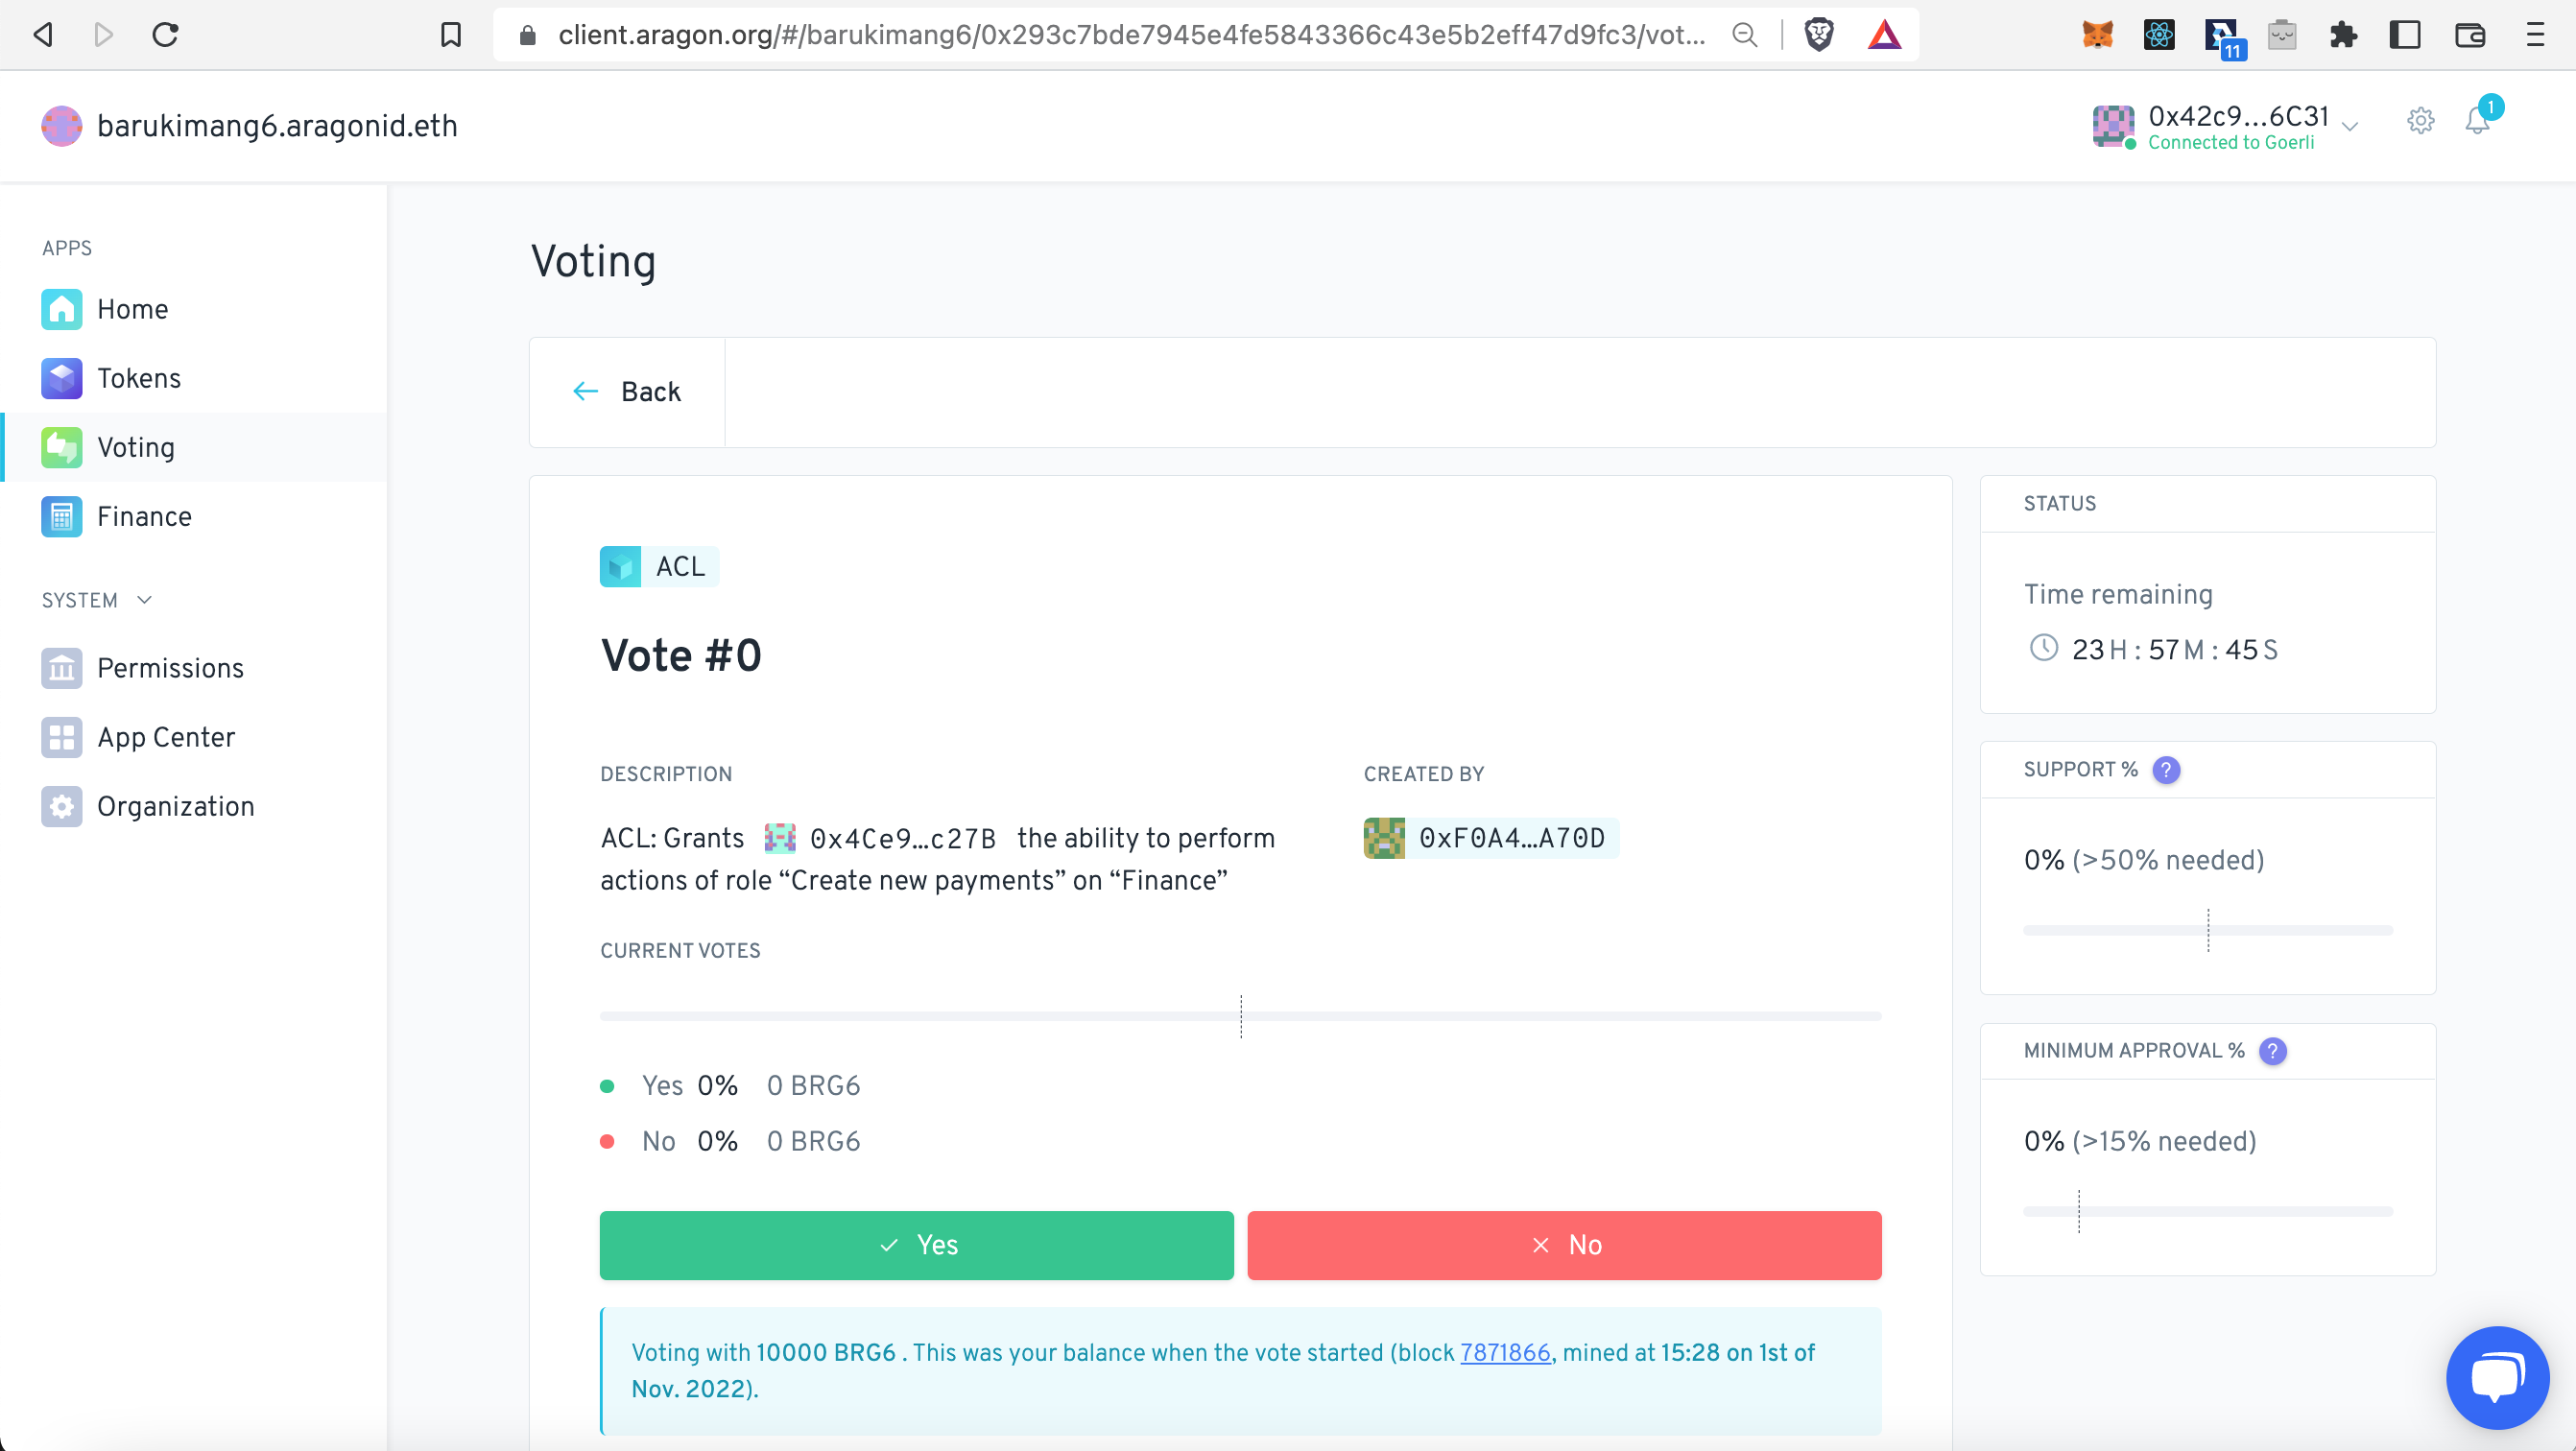Click the Back arrow button
2576x1451 pixels.
coord(627,392)
